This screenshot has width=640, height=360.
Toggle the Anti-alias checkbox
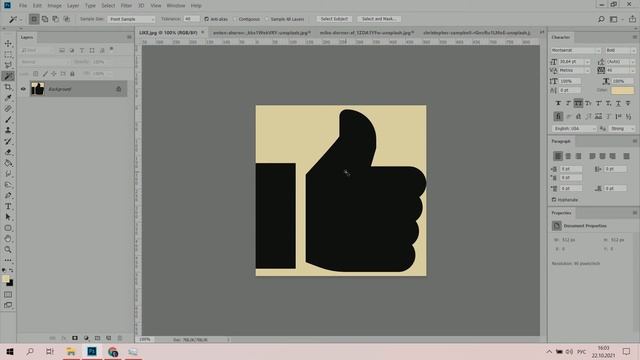(207, 19)
